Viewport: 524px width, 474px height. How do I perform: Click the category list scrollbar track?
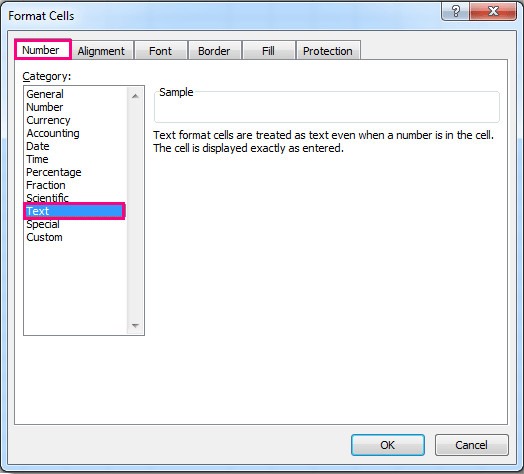click(x=135, y=211)
